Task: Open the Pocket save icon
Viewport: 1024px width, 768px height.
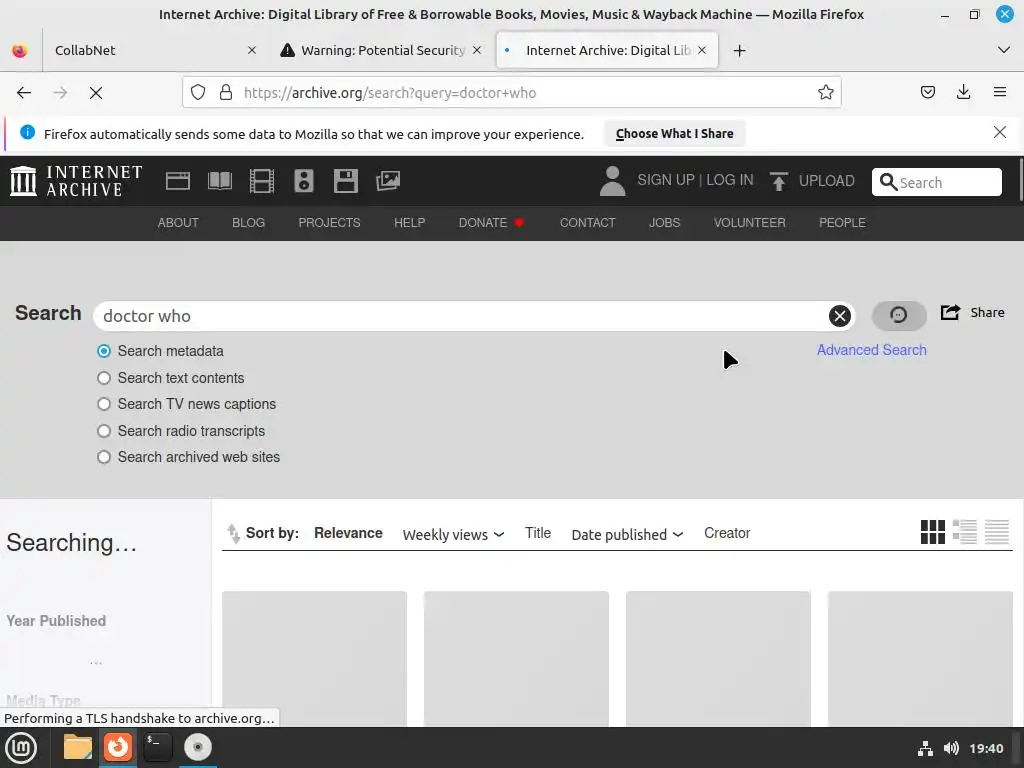Action: click(x=927, y=93)
